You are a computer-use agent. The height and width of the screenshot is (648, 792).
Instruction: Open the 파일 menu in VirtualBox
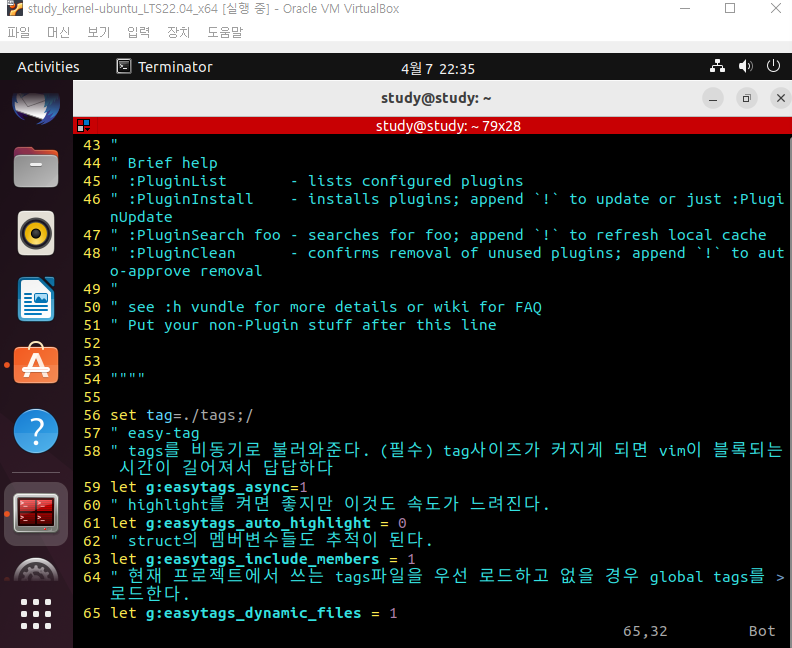point(19,32)
